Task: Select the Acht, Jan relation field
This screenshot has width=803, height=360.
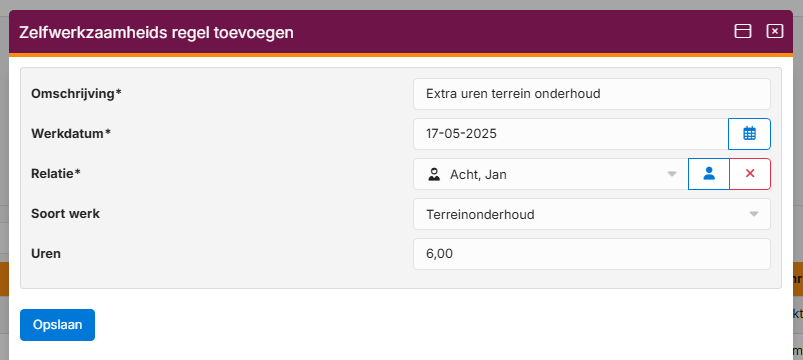Action: [551, 174]
